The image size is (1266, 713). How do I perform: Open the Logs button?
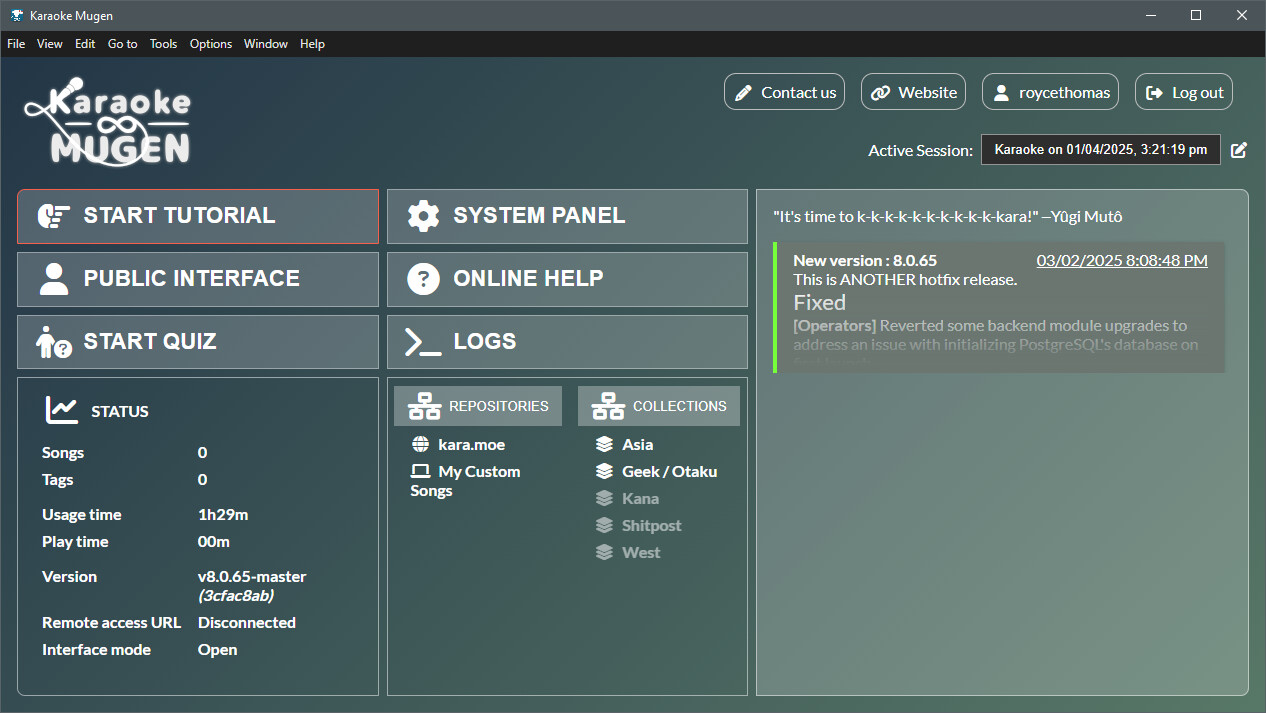(x=567, y=342)
